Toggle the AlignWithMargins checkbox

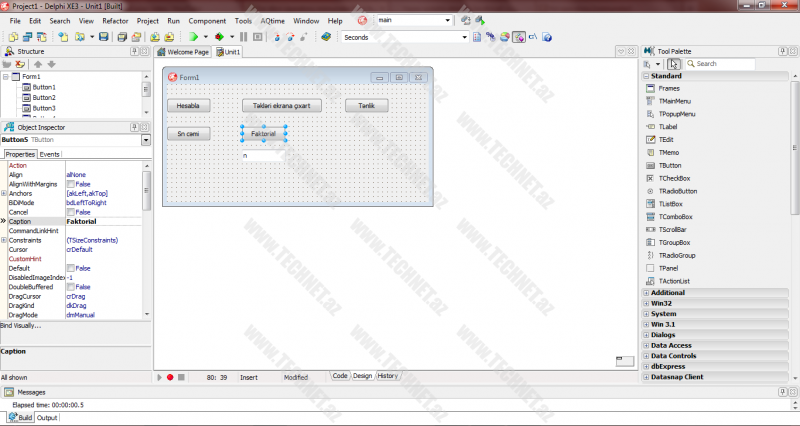[x=71, y=184]
